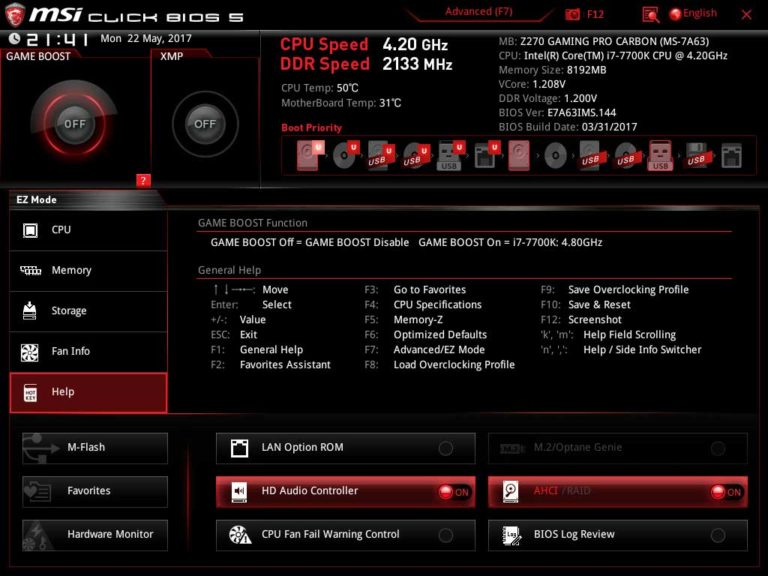Image resolution: width=768 pixels, height=576 pixels.
Task: Show the Fan Info section
Action: coord(88,352)
